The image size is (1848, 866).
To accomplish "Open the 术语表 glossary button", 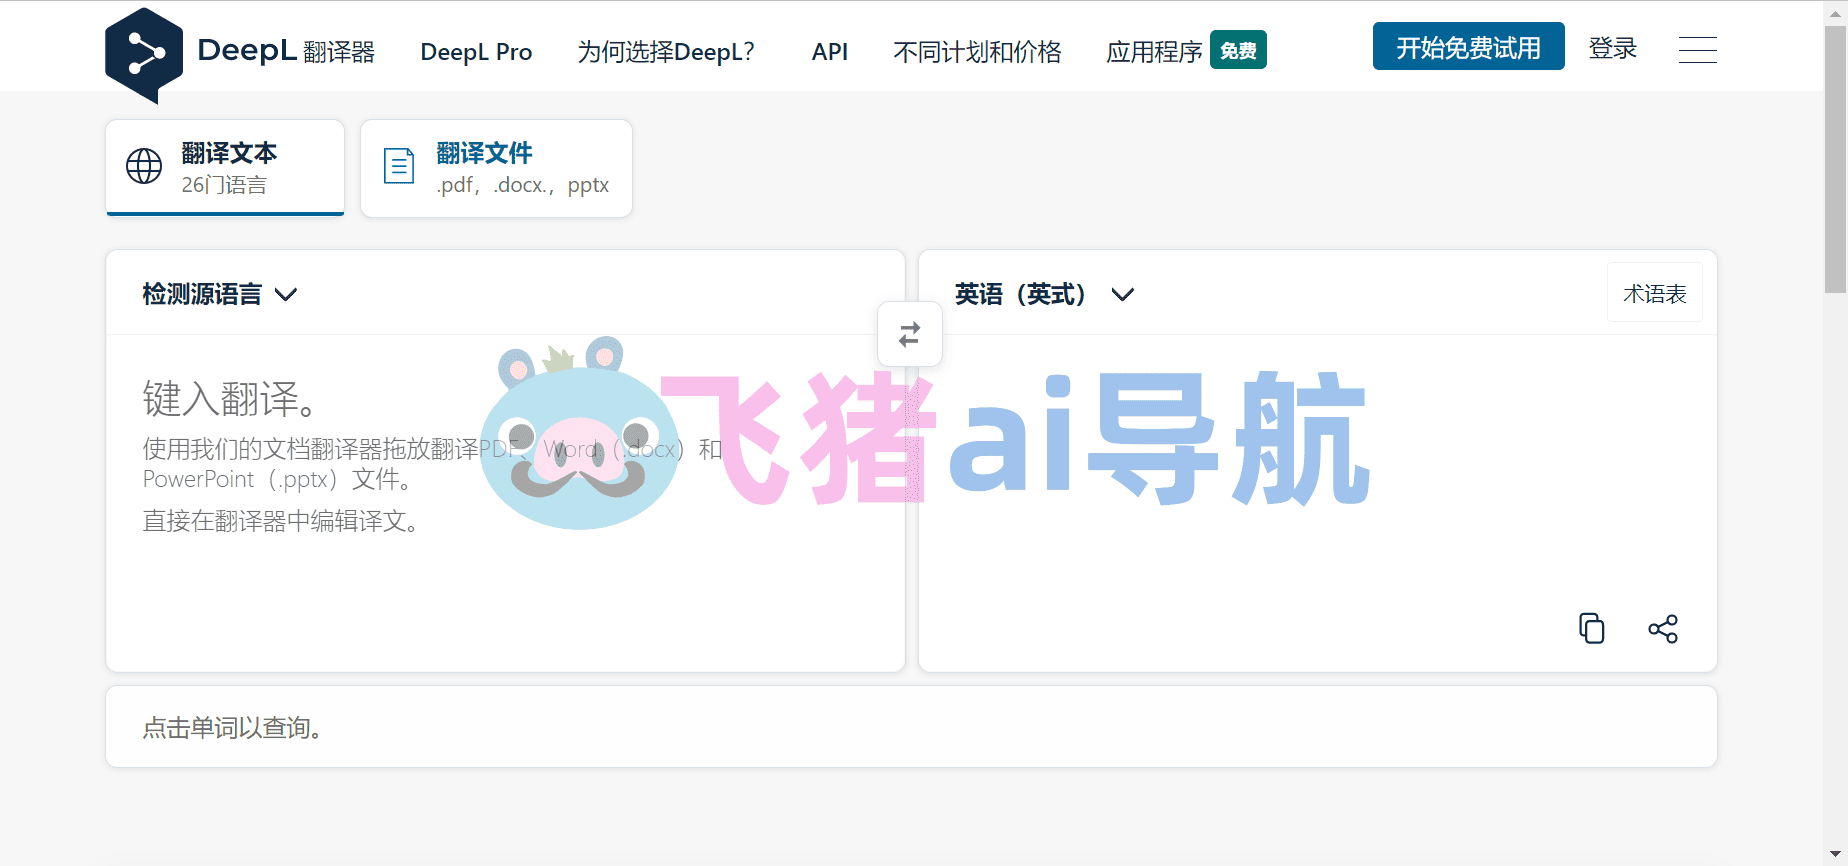I will (x=1654, y=293).
